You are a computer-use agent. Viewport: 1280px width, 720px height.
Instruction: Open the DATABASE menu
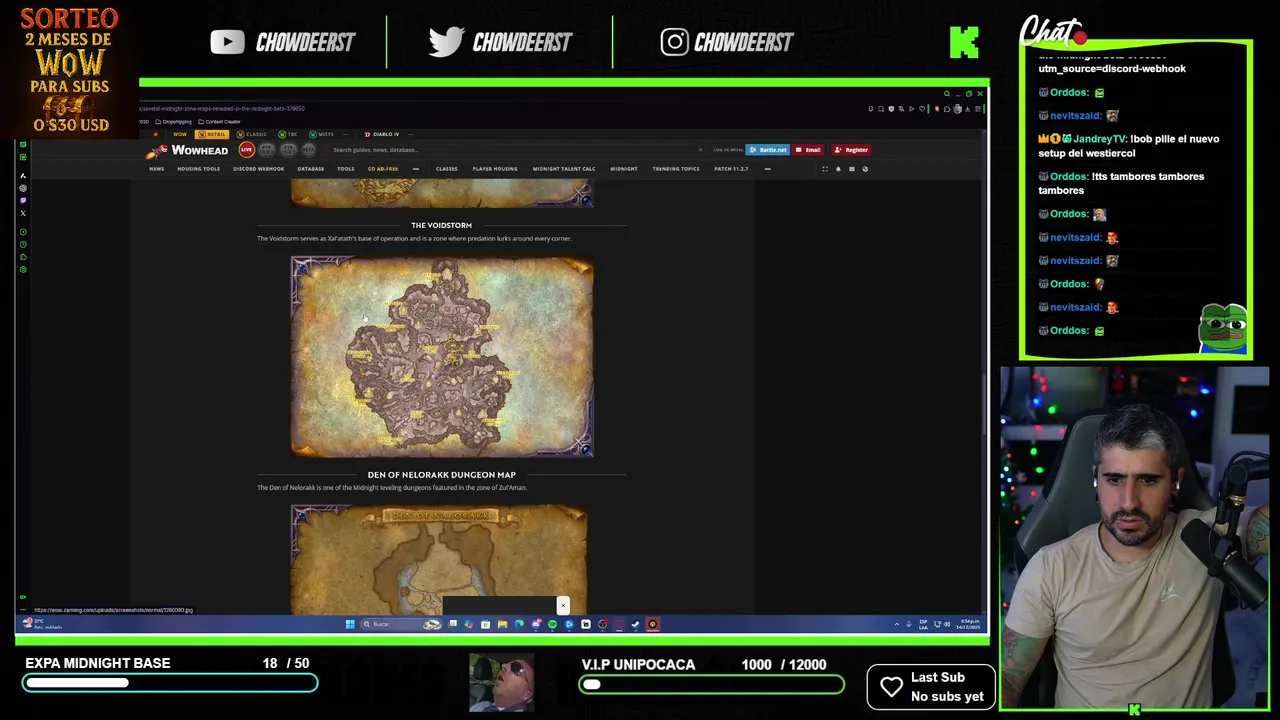[310, 169]
